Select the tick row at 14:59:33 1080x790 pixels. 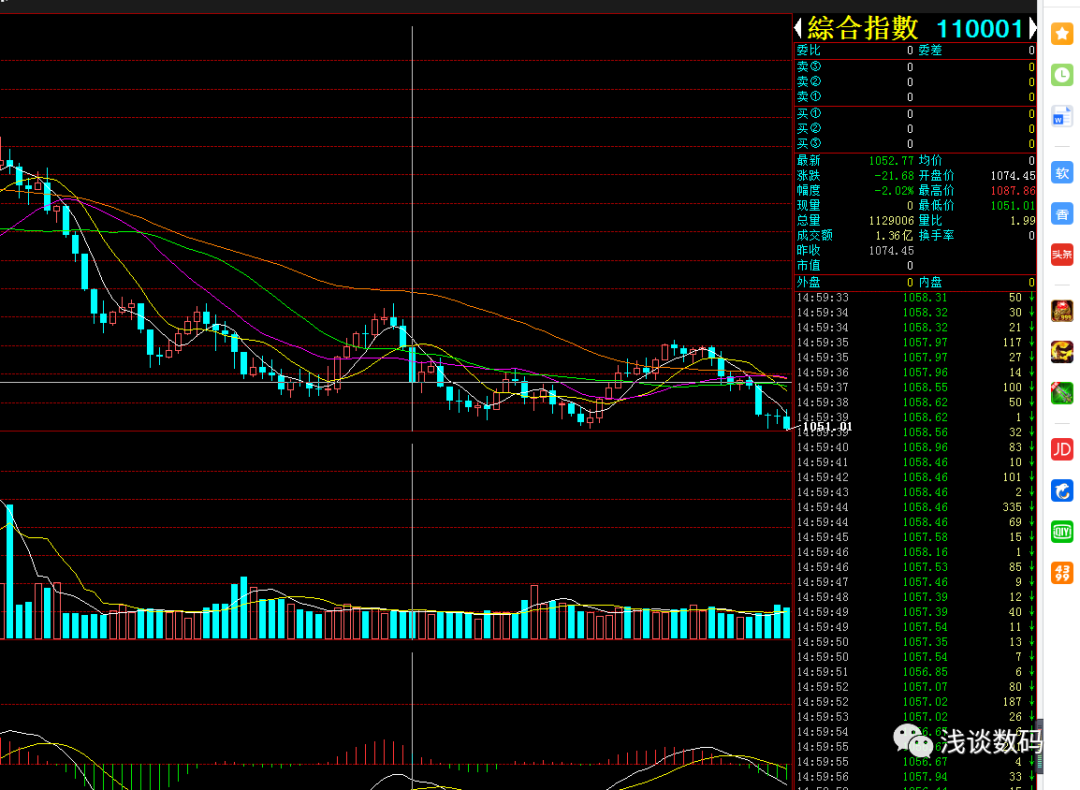915,298
